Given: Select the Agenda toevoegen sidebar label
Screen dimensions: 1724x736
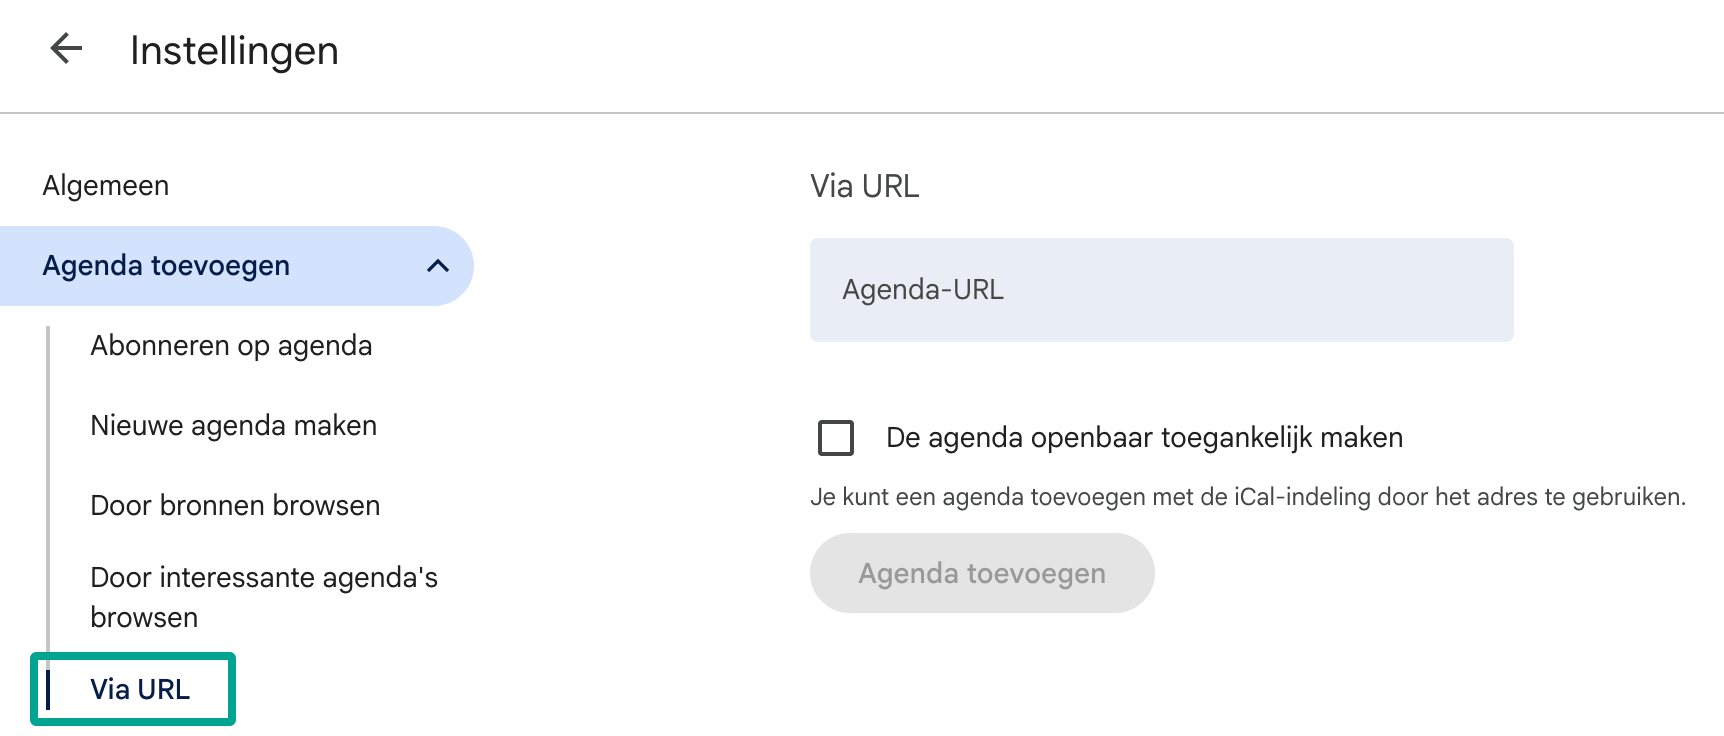Looking at the screenshot, I should point(166,266).
